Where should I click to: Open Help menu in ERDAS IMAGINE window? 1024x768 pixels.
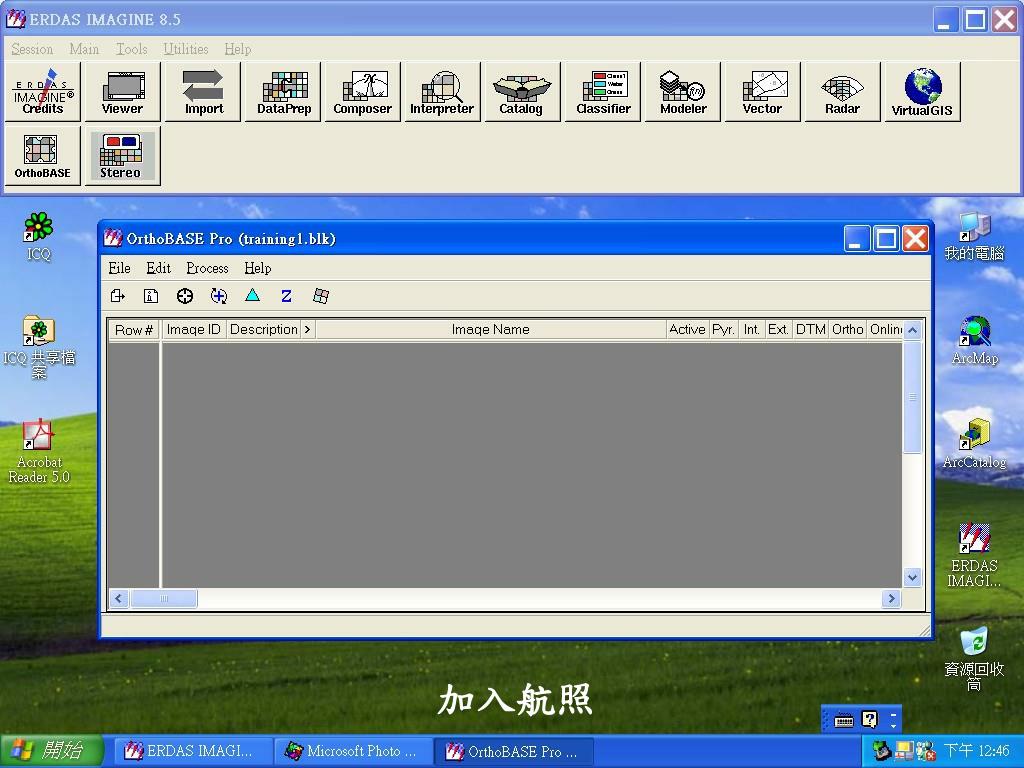[238, 49]
